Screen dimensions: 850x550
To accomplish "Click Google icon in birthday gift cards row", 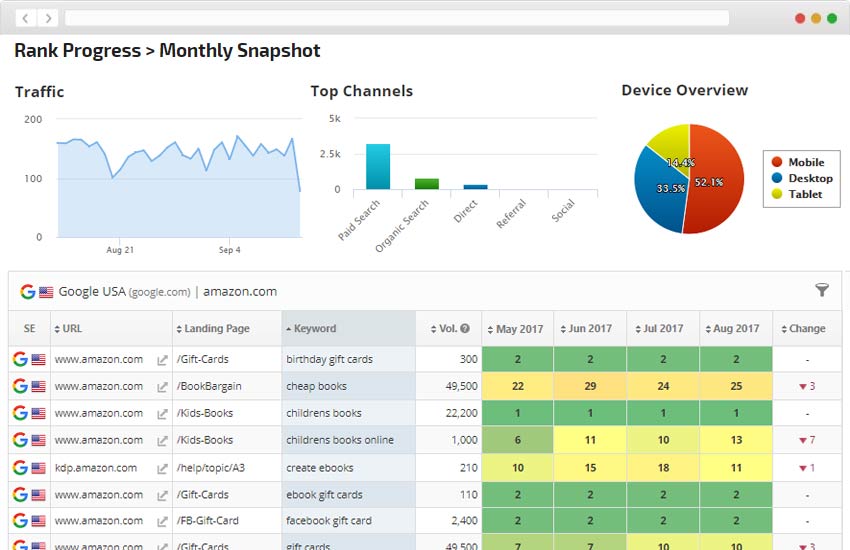I will pyautogui.click(x=20, y=360).
